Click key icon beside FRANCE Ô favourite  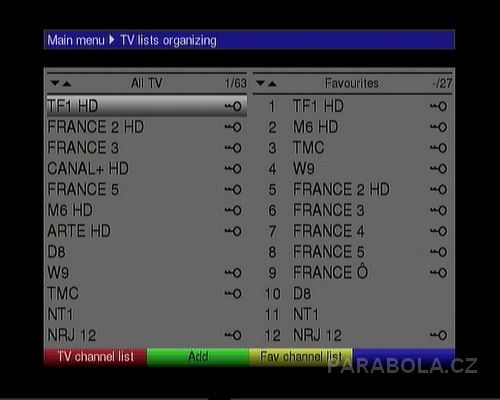[438, 273]
